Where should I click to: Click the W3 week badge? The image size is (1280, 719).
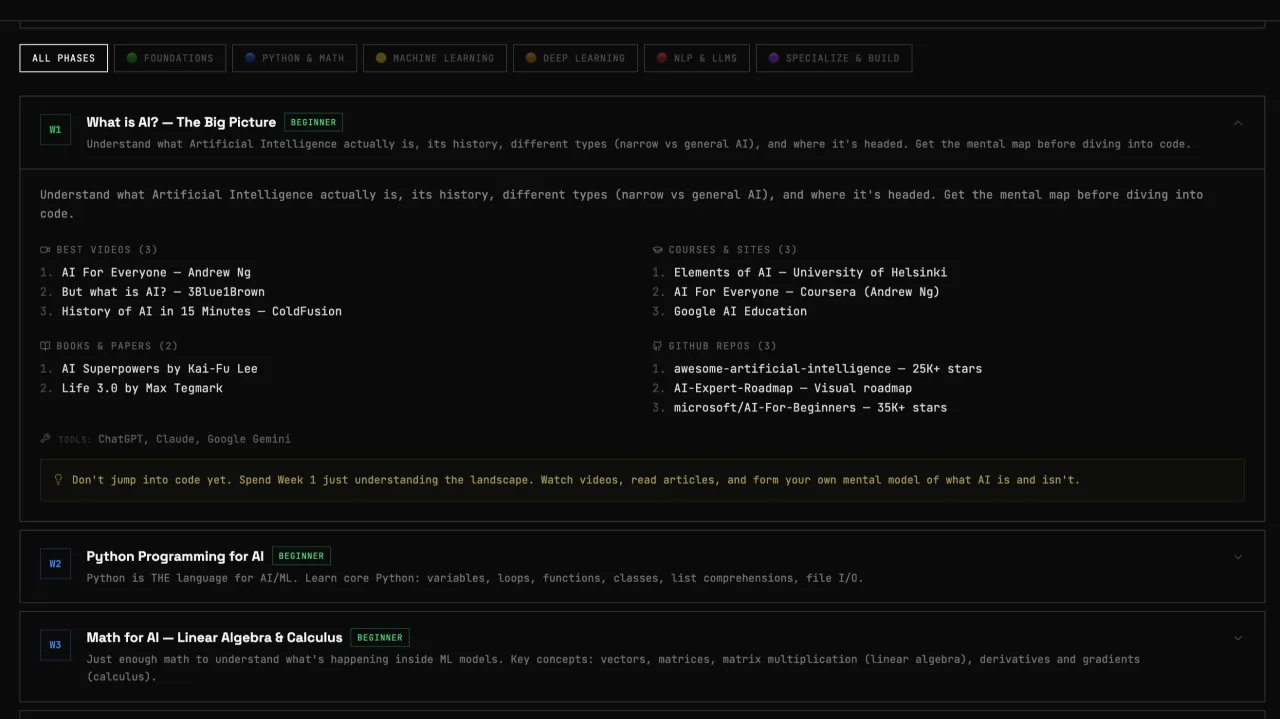pos(55,645)
